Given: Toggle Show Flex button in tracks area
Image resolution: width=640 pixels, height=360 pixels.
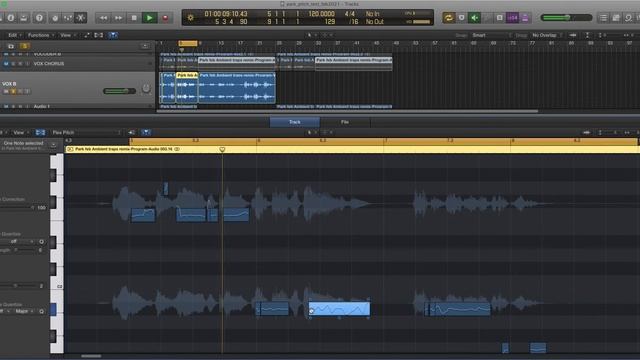Looking at the screenshot, I should click(x=99, y=36).
